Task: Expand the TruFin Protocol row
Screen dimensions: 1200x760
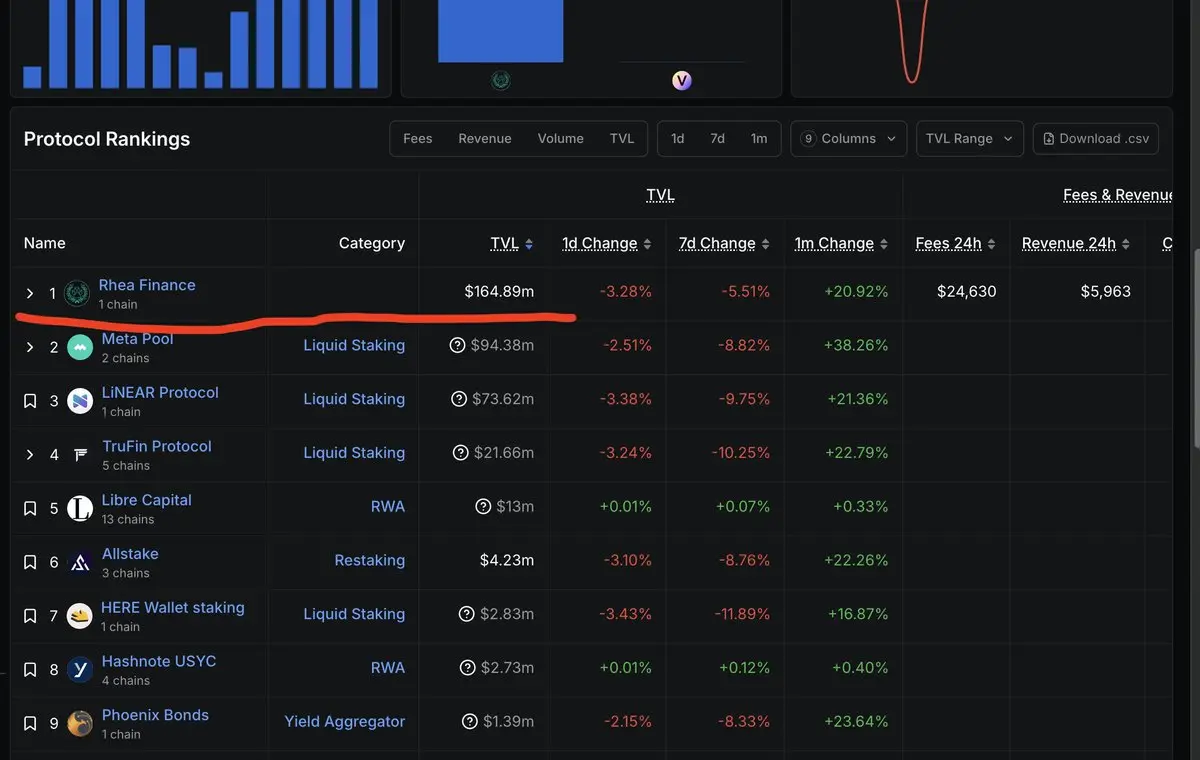Action: pyautogui.click(x=30, y=455)
